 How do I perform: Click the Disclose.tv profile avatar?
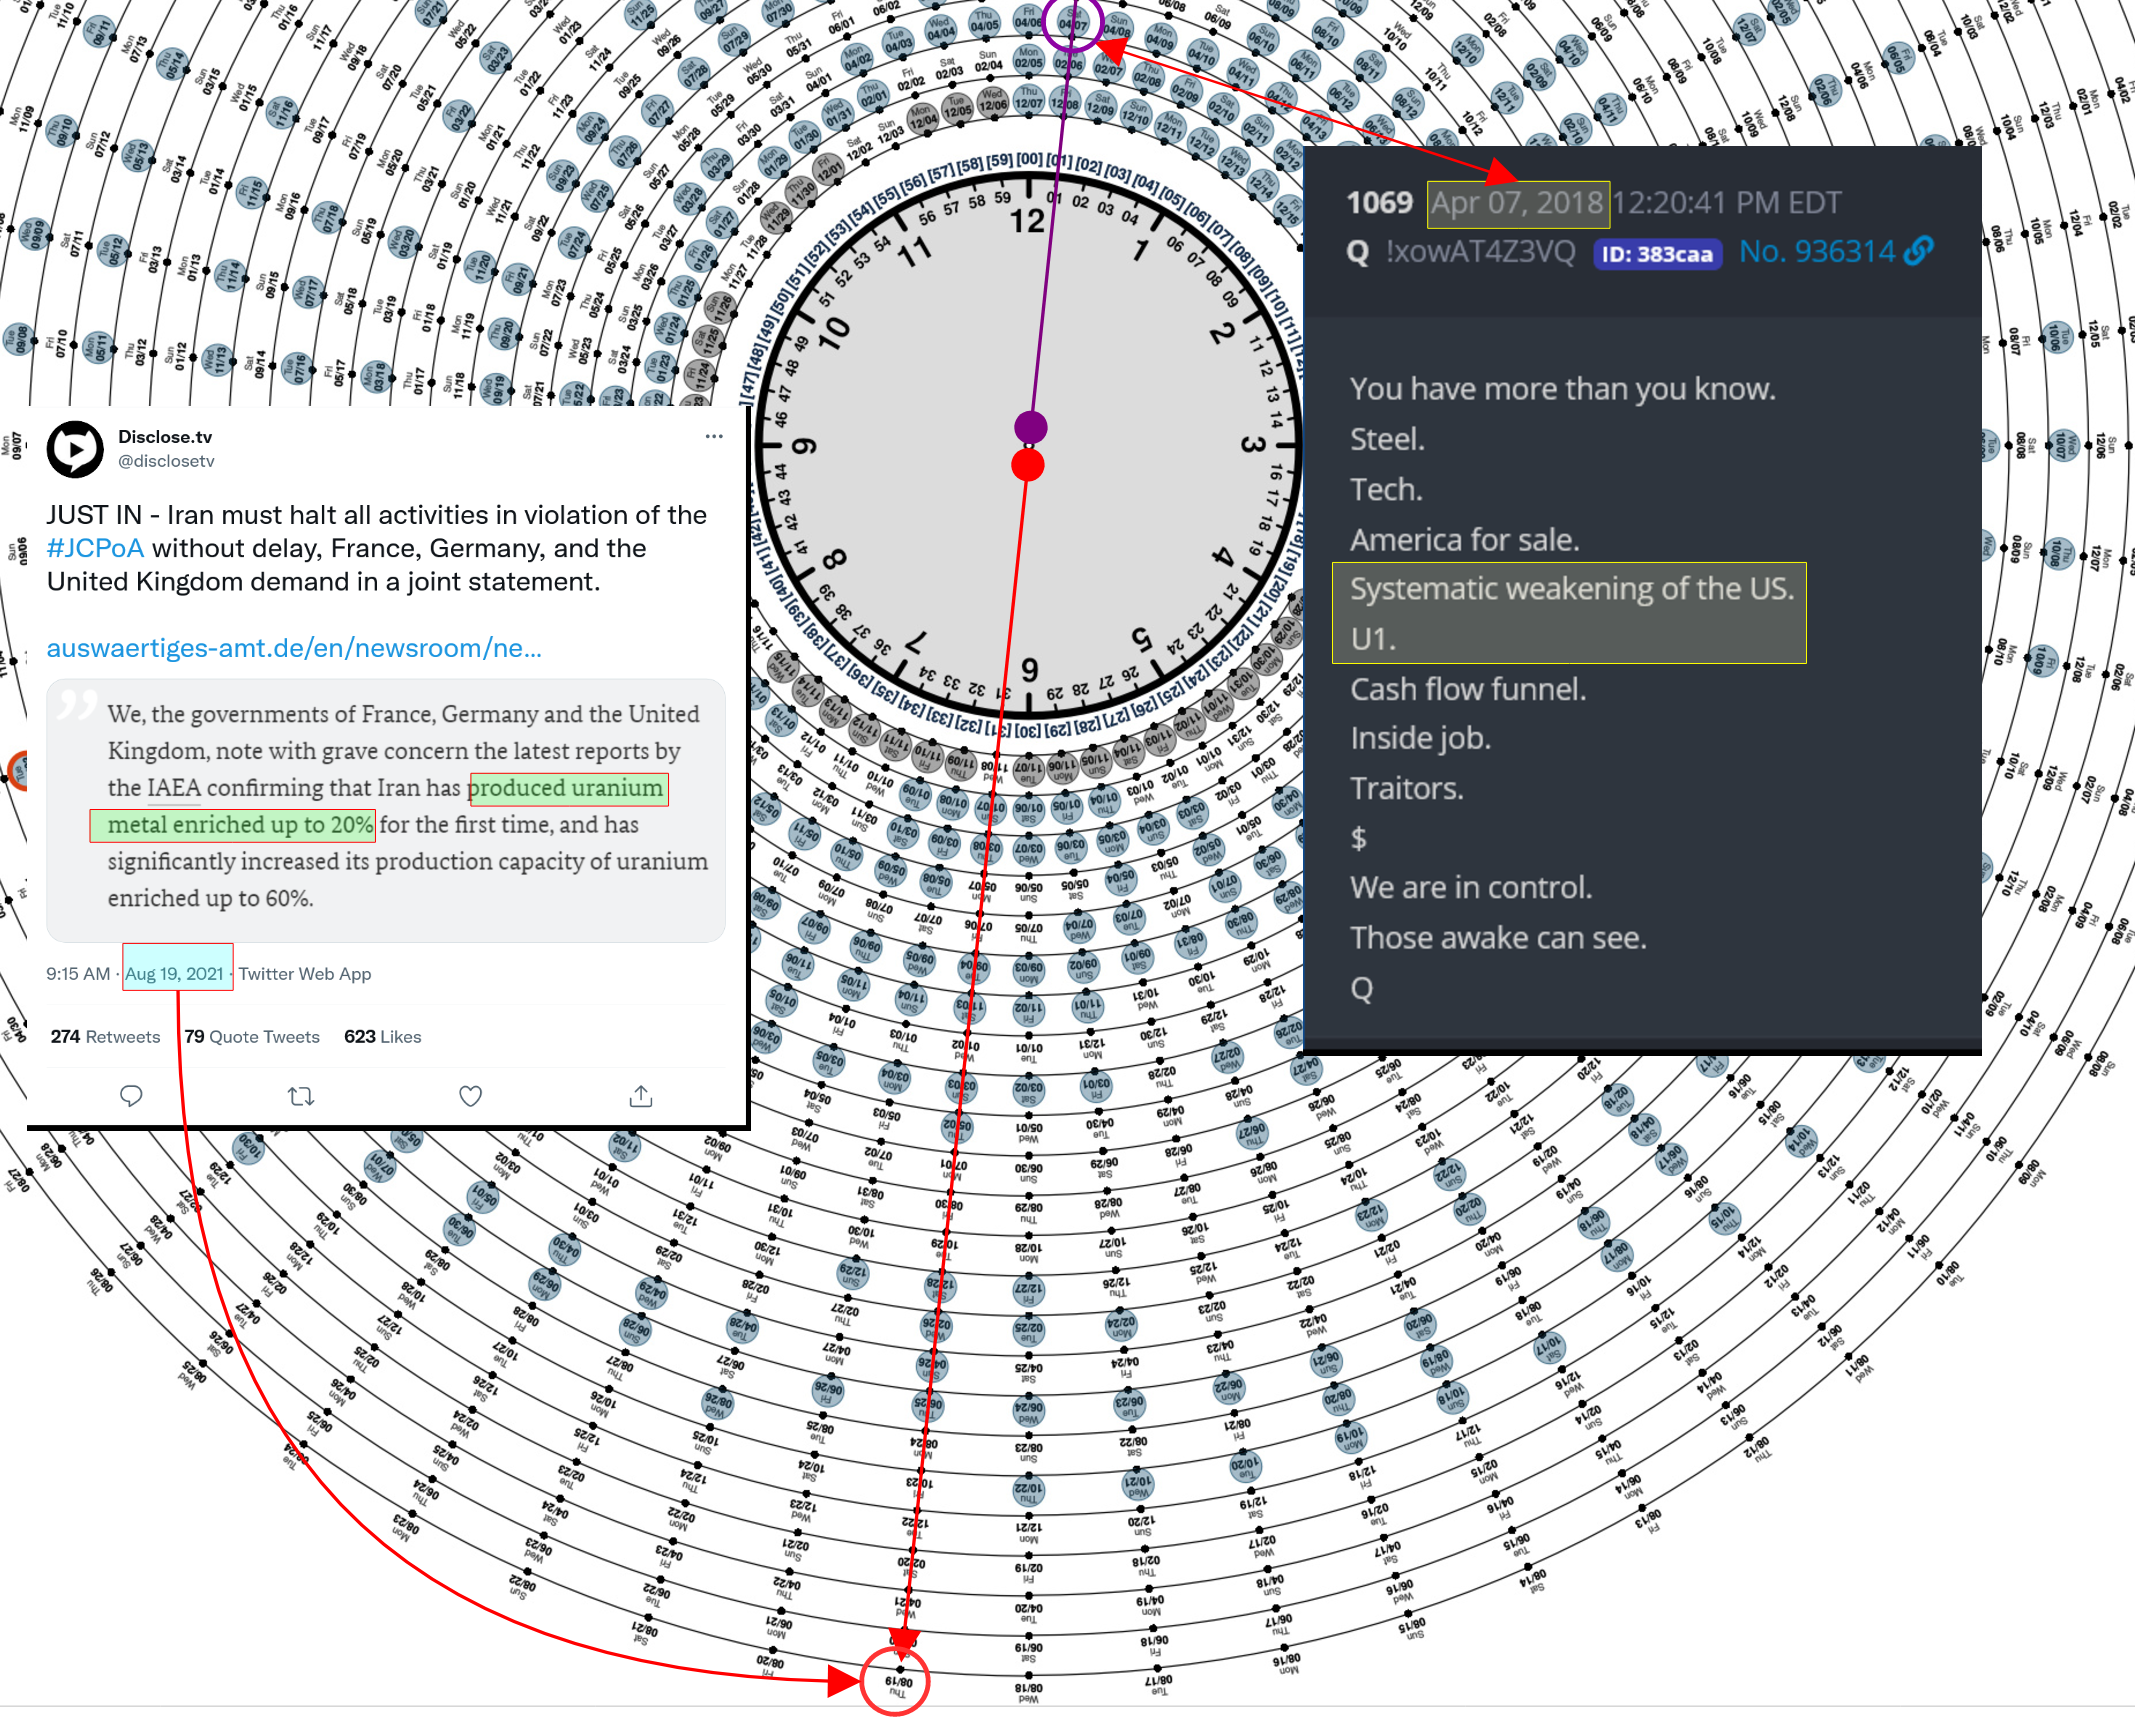click(x=75, y=449)
